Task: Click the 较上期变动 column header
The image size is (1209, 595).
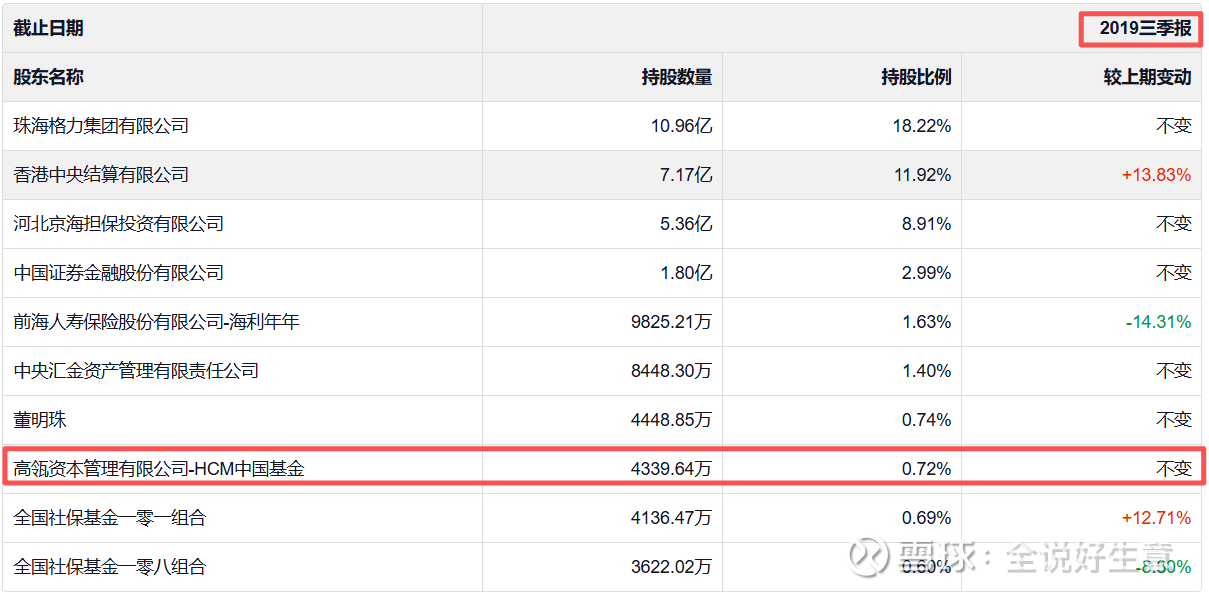Action: [x=1147, y=77]
